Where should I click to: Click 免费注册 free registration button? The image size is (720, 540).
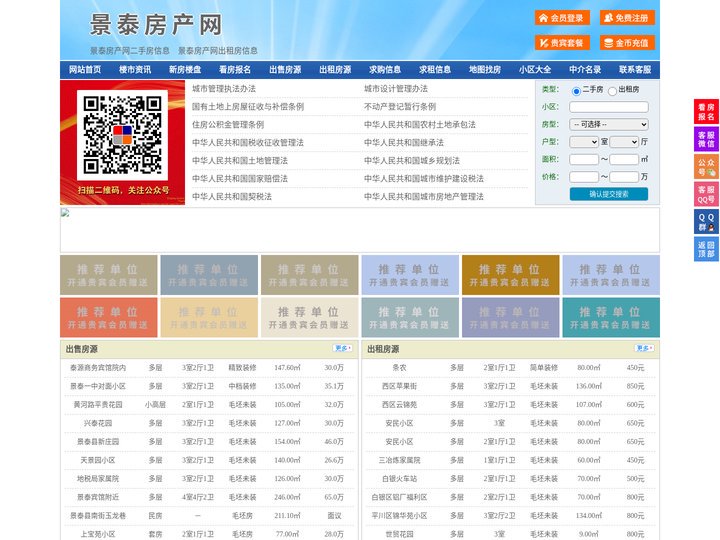(x=627, y=18)
